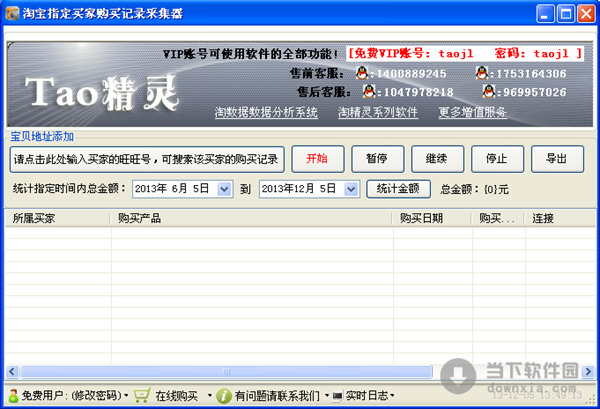Click the free user person icon

click(13, 396)
